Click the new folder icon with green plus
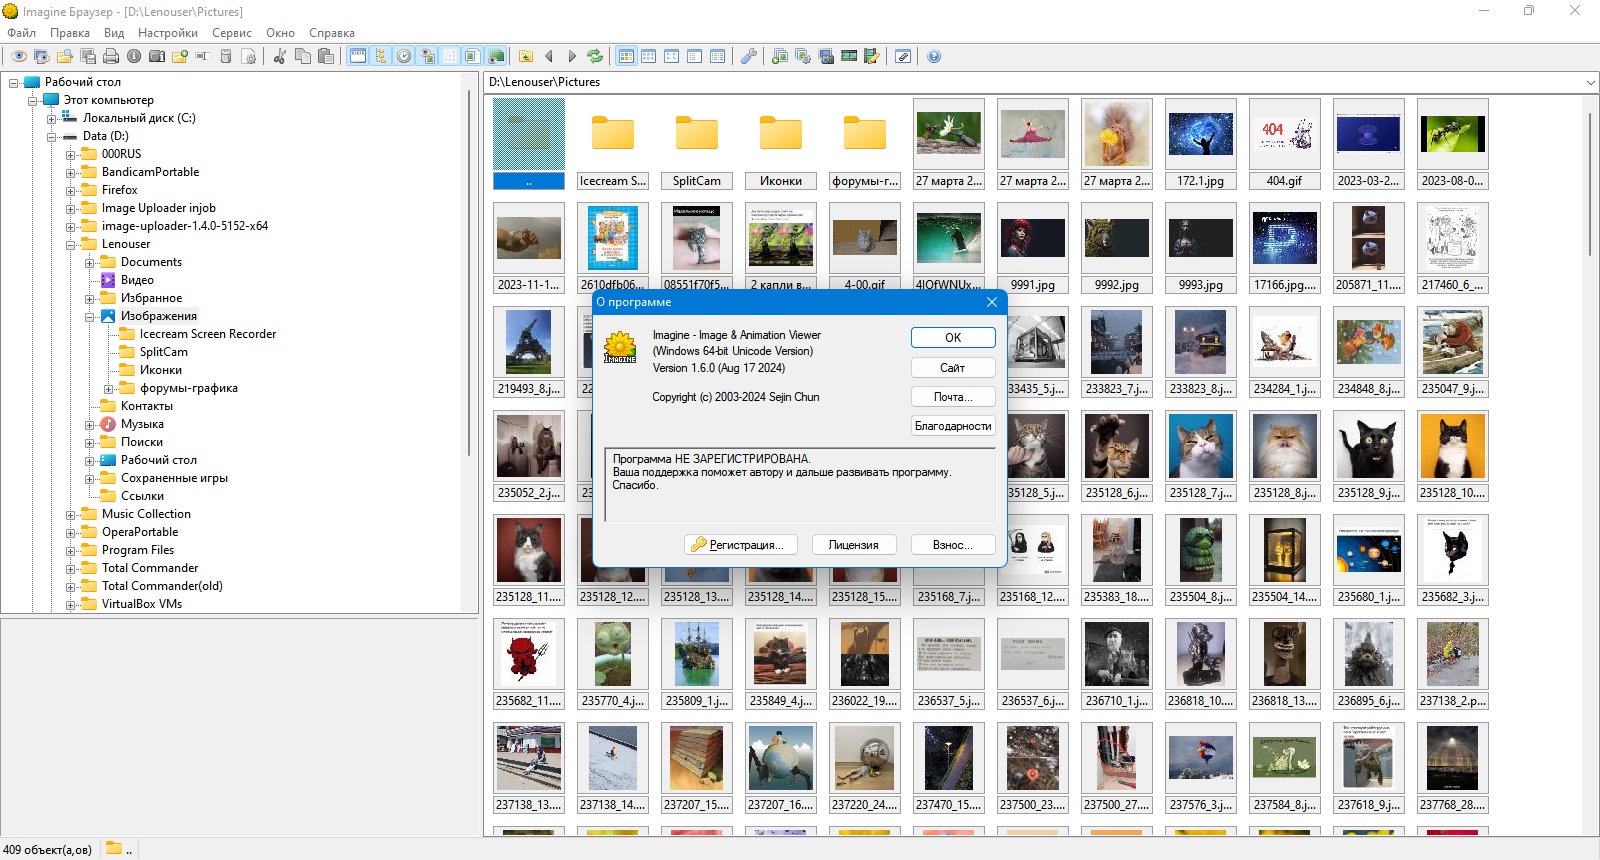This screenshot has width=1600, height=860. 180,56
